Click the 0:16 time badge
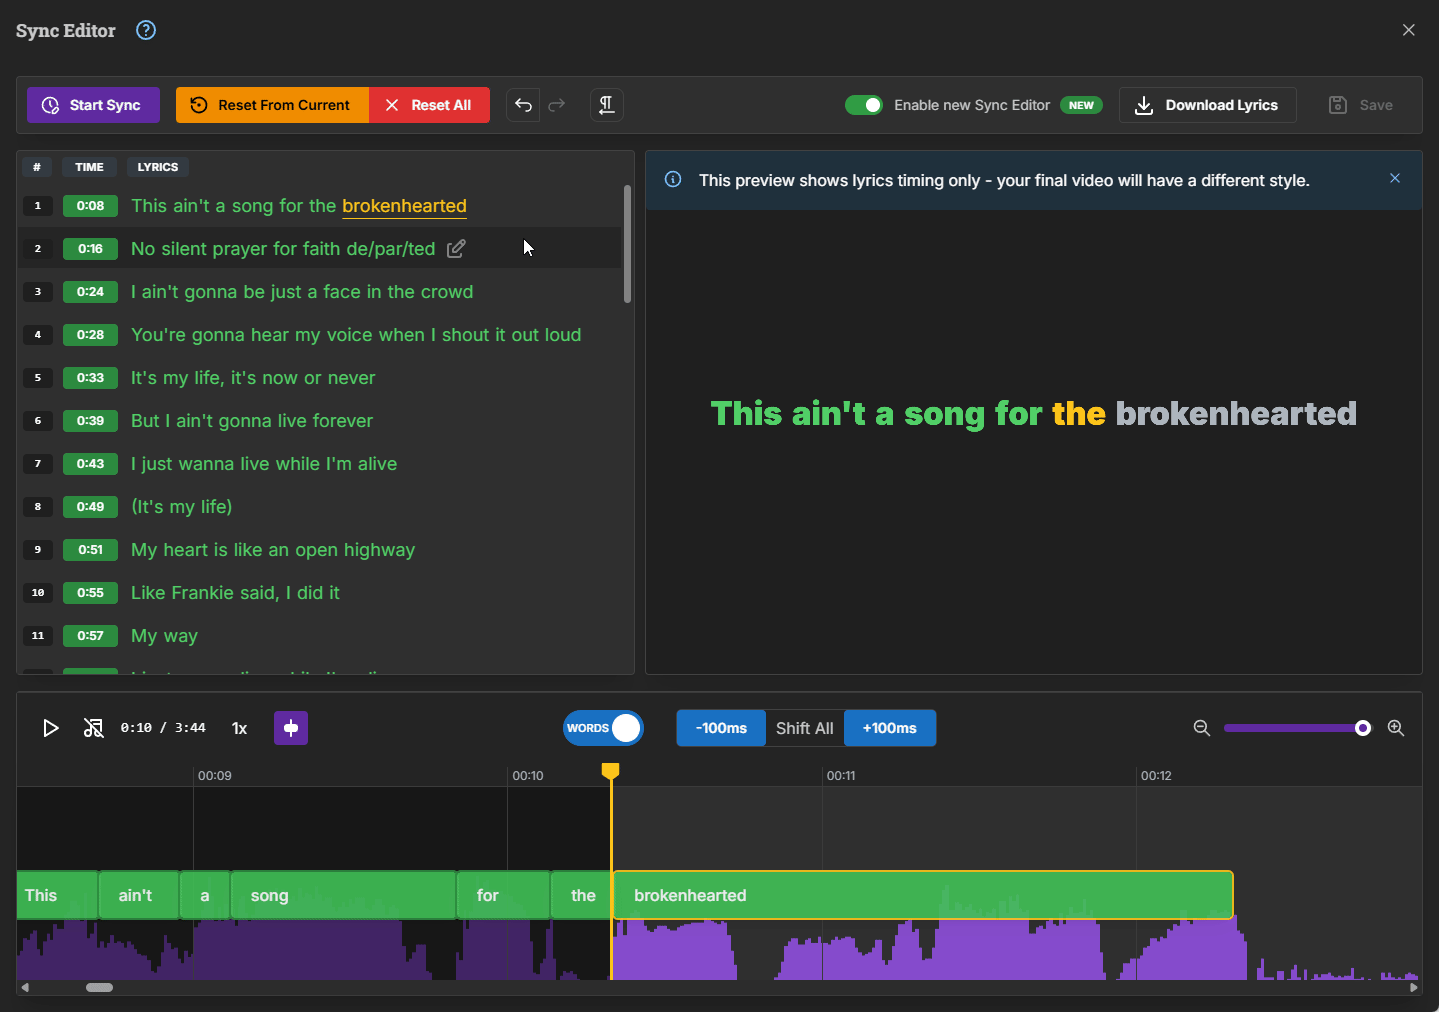Viewport: 1439px width, 1012px height. click(x=90, y=249)
